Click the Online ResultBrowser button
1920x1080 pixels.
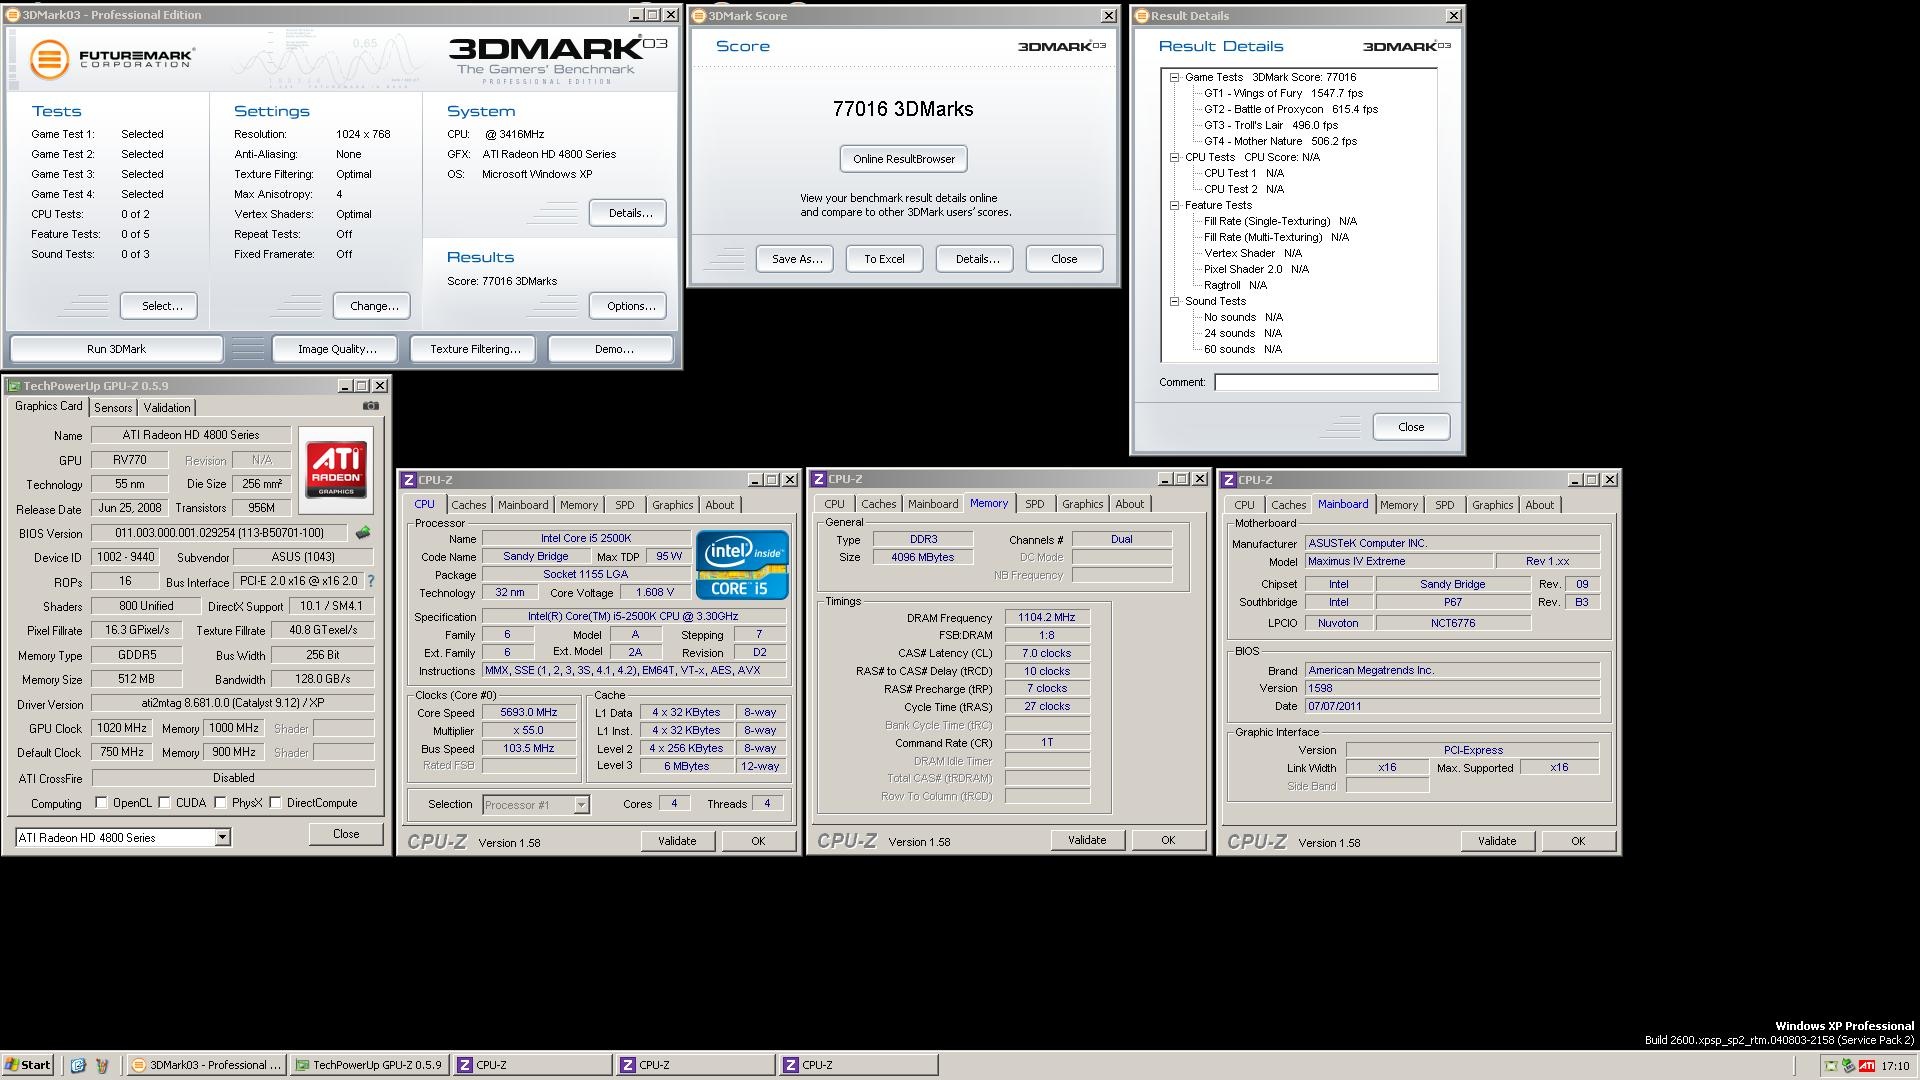point(903,159)
